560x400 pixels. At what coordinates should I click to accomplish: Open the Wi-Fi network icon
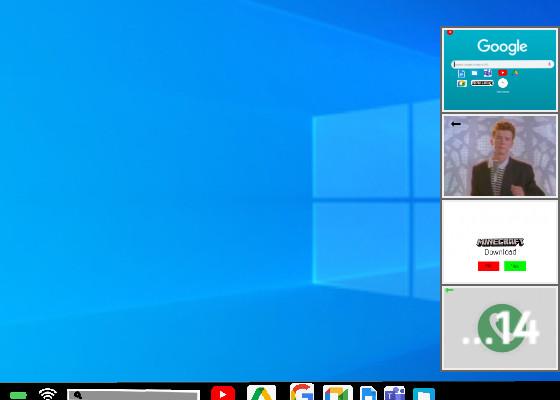point(48,394)
